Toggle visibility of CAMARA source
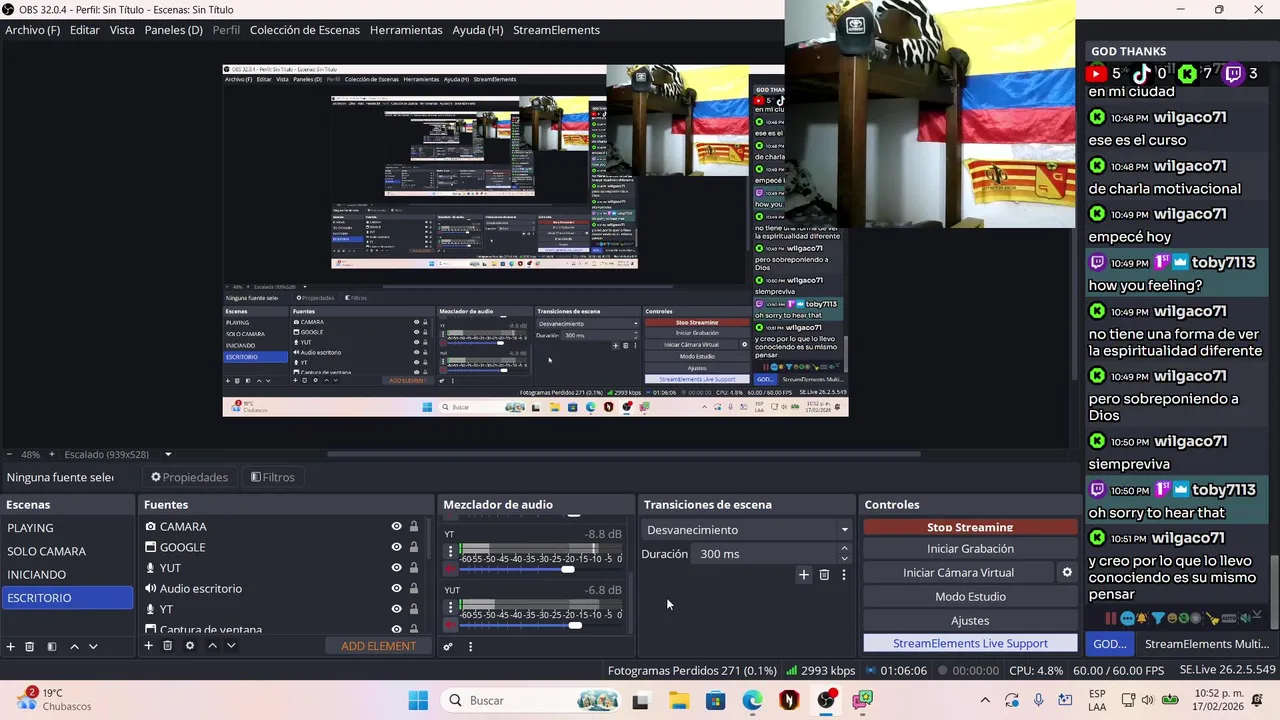The image size is (1280, 720). (396, 526)
